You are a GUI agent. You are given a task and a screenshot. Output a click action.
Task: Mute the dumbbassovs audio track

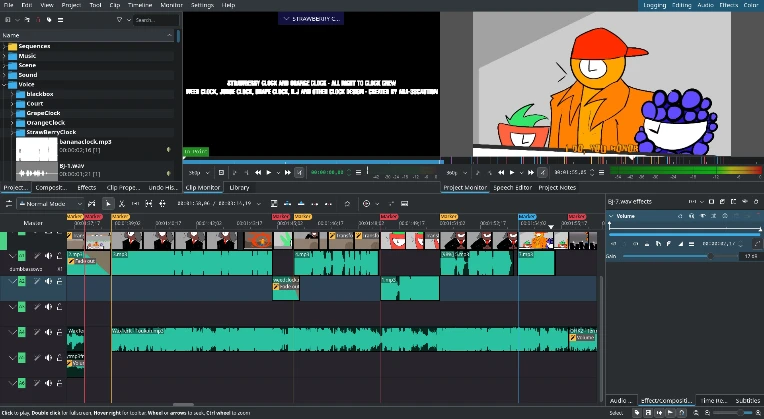pos(48,256)
